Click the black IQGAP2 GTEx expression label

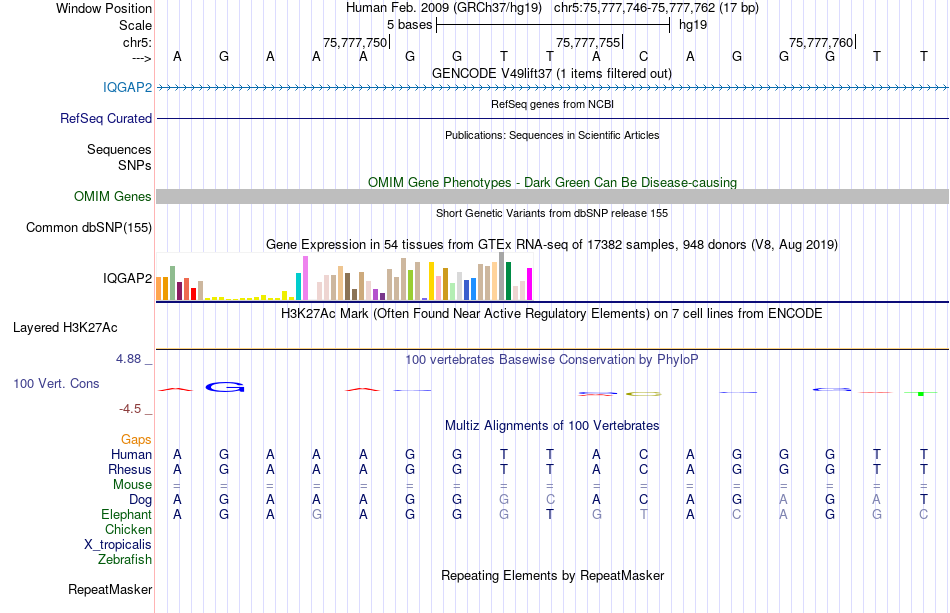pos(127,278)
